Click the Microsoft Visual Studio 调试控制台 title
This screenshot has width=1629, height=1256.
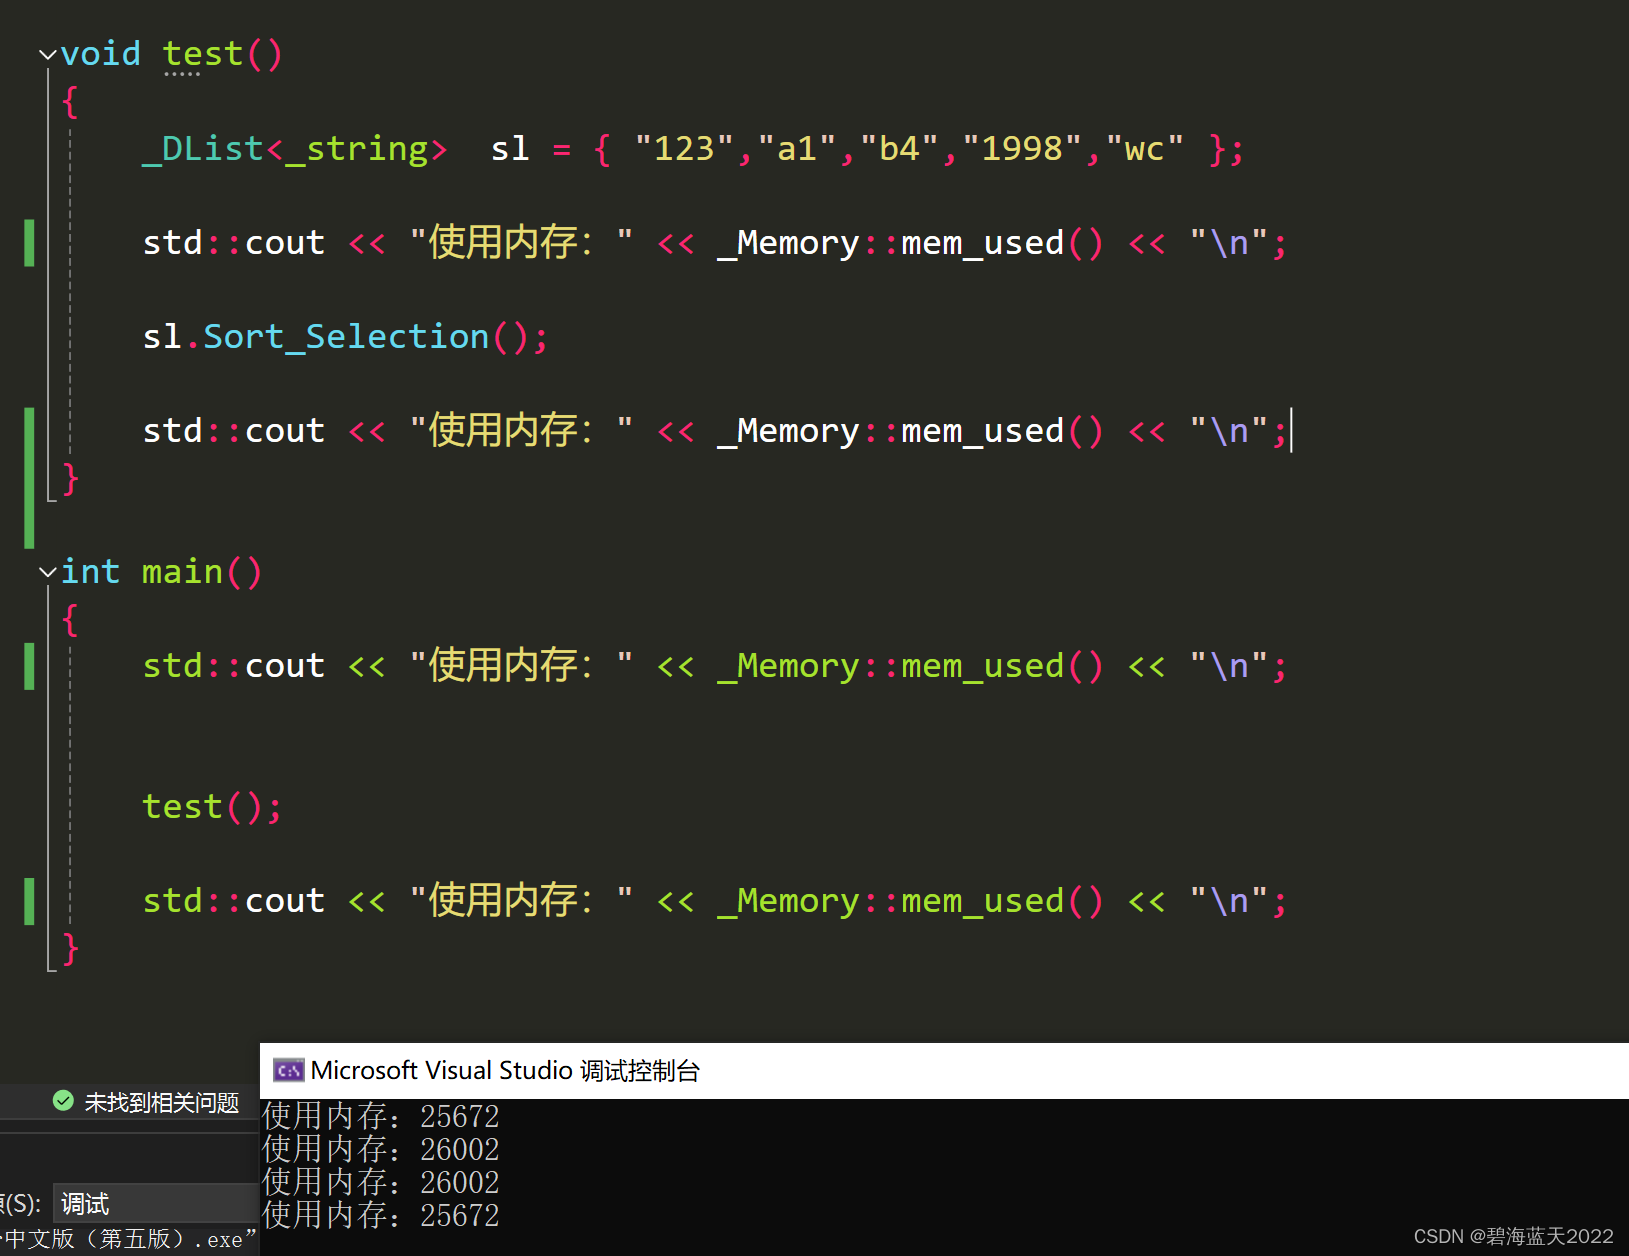pyautogui.click(x=505, y=1070)
